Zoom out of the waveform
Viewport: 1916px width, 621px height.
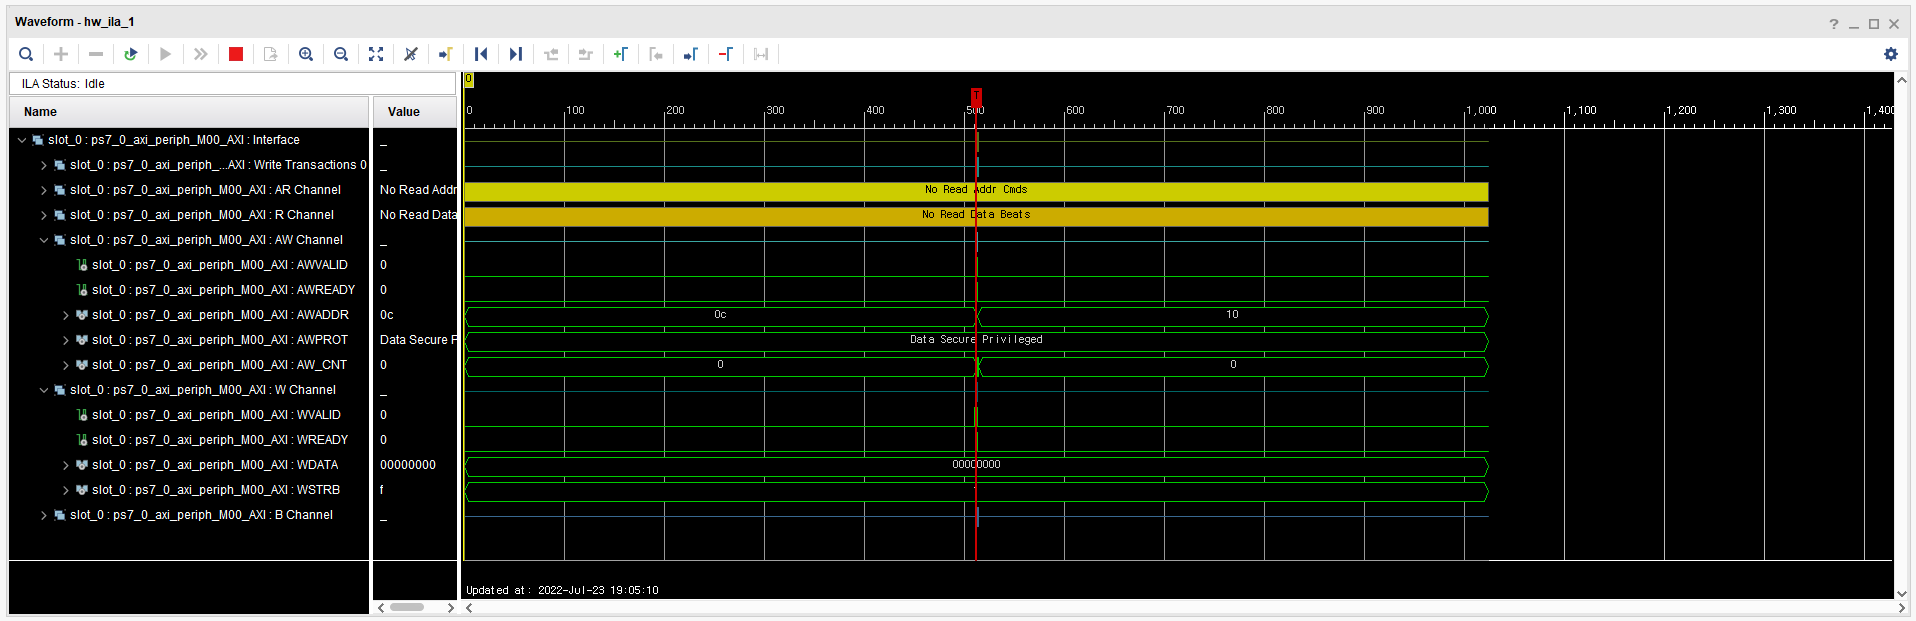point(341,54)
